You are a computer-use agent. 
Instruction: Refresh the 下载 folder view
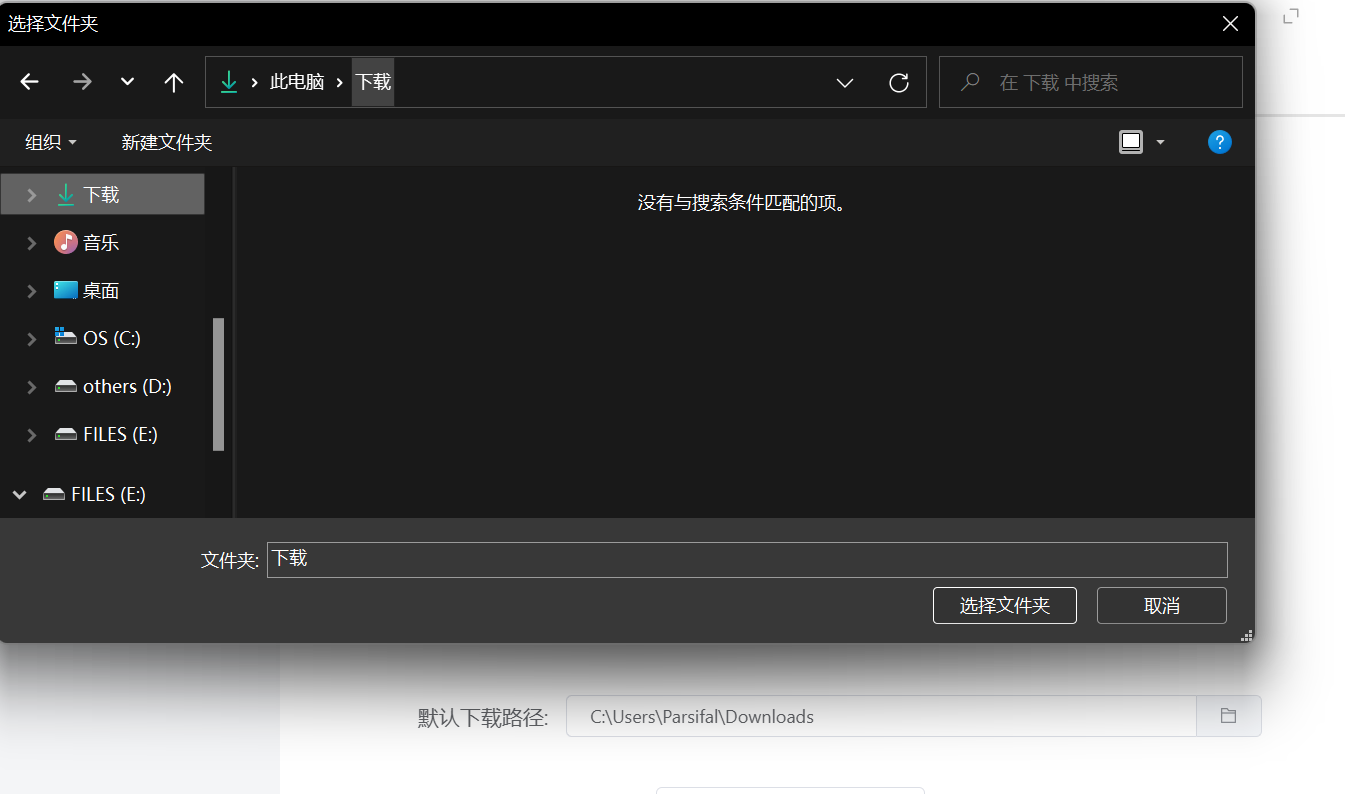point(898,82)
